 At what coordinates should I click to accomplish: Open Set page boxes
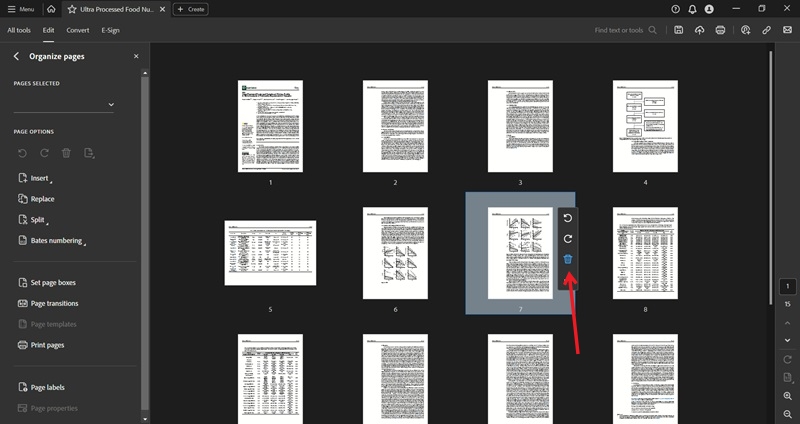coord(47,283)
